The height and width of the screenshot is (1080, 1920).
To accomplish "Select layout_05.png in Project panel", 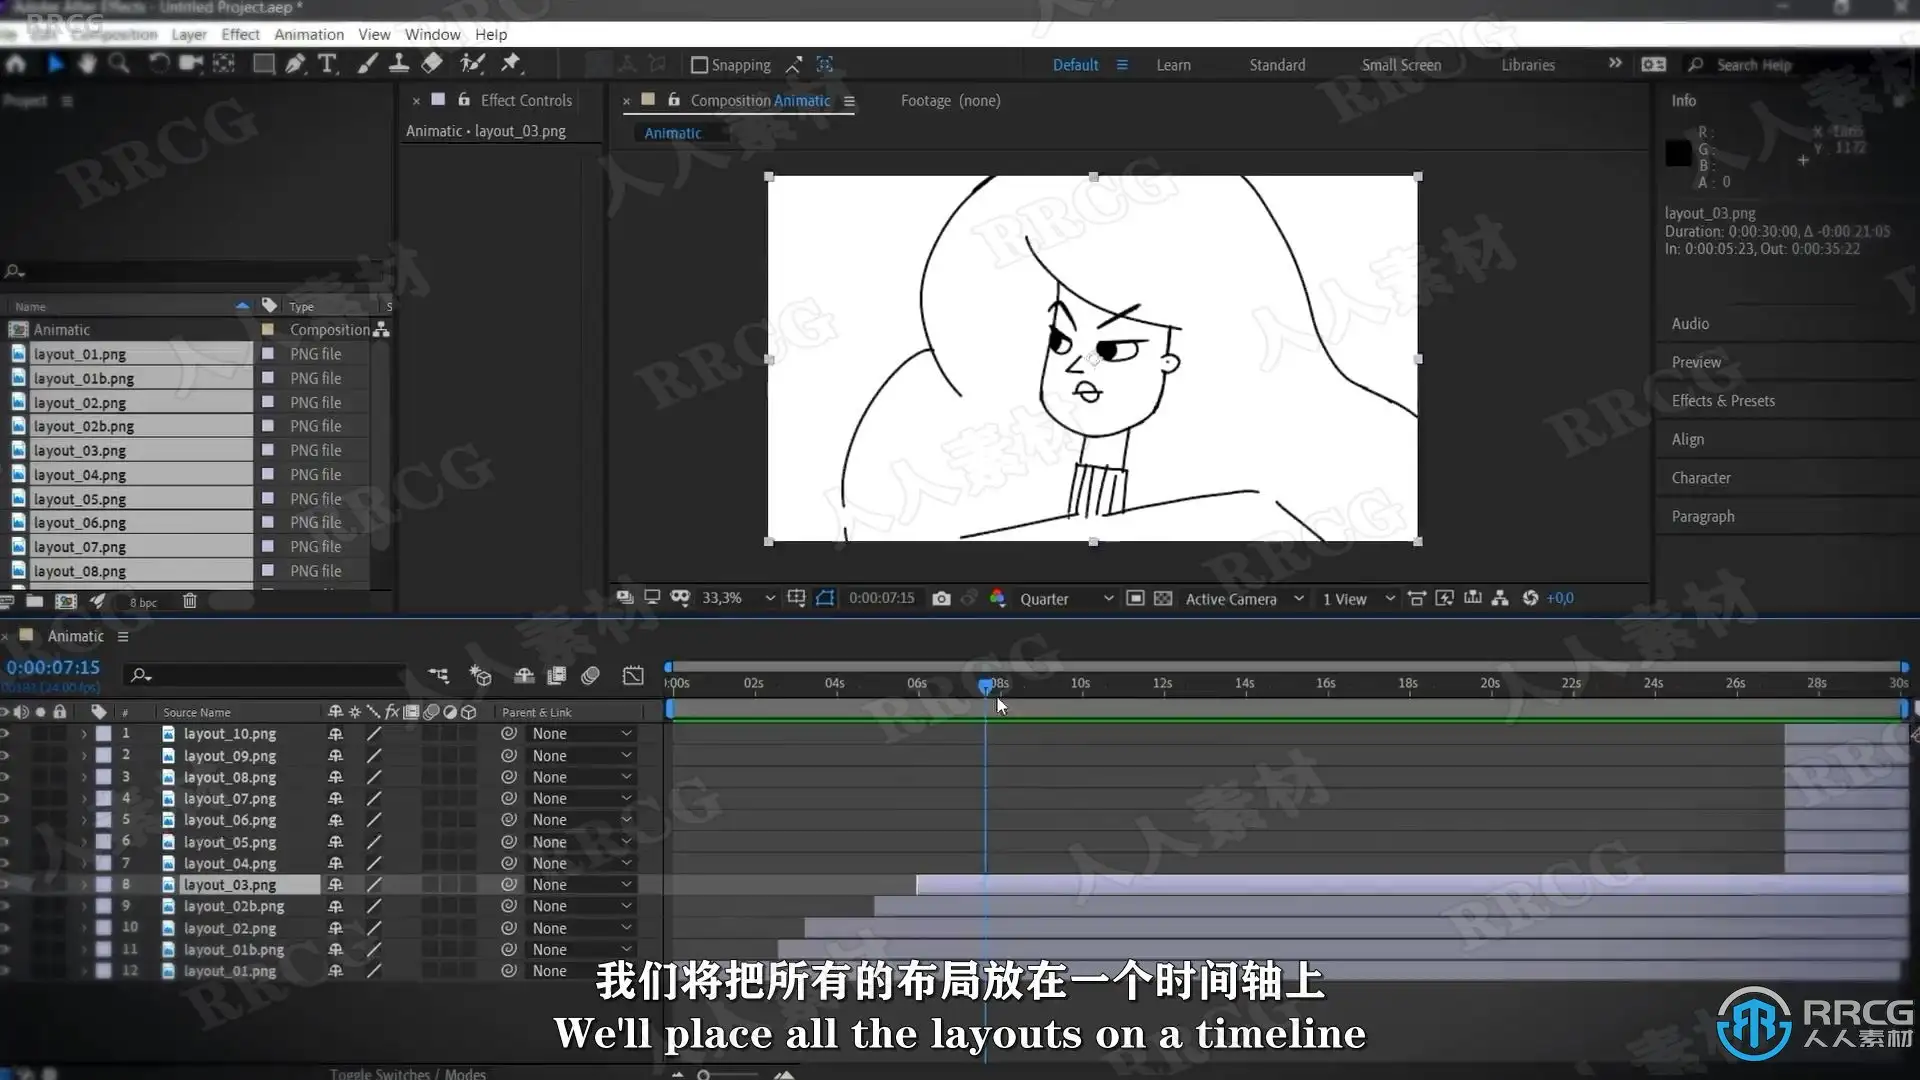I will 80,499.
